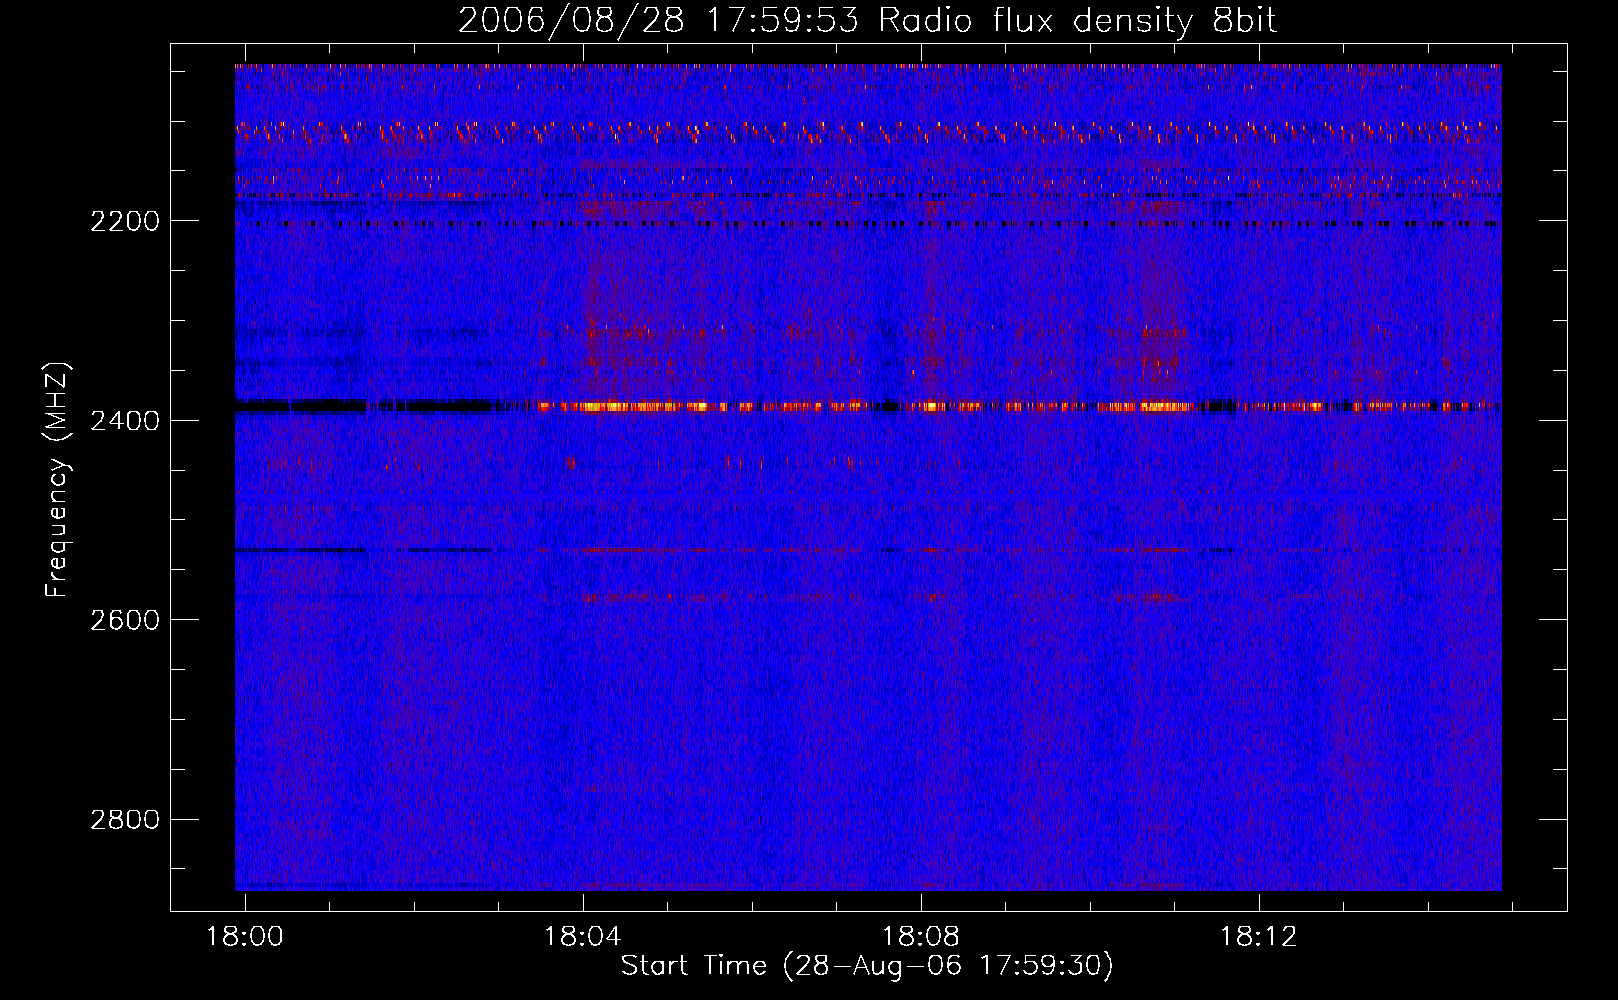Click the plot title '2006/08/28 17:59:53 Radio flux density 8bit'

867,20
